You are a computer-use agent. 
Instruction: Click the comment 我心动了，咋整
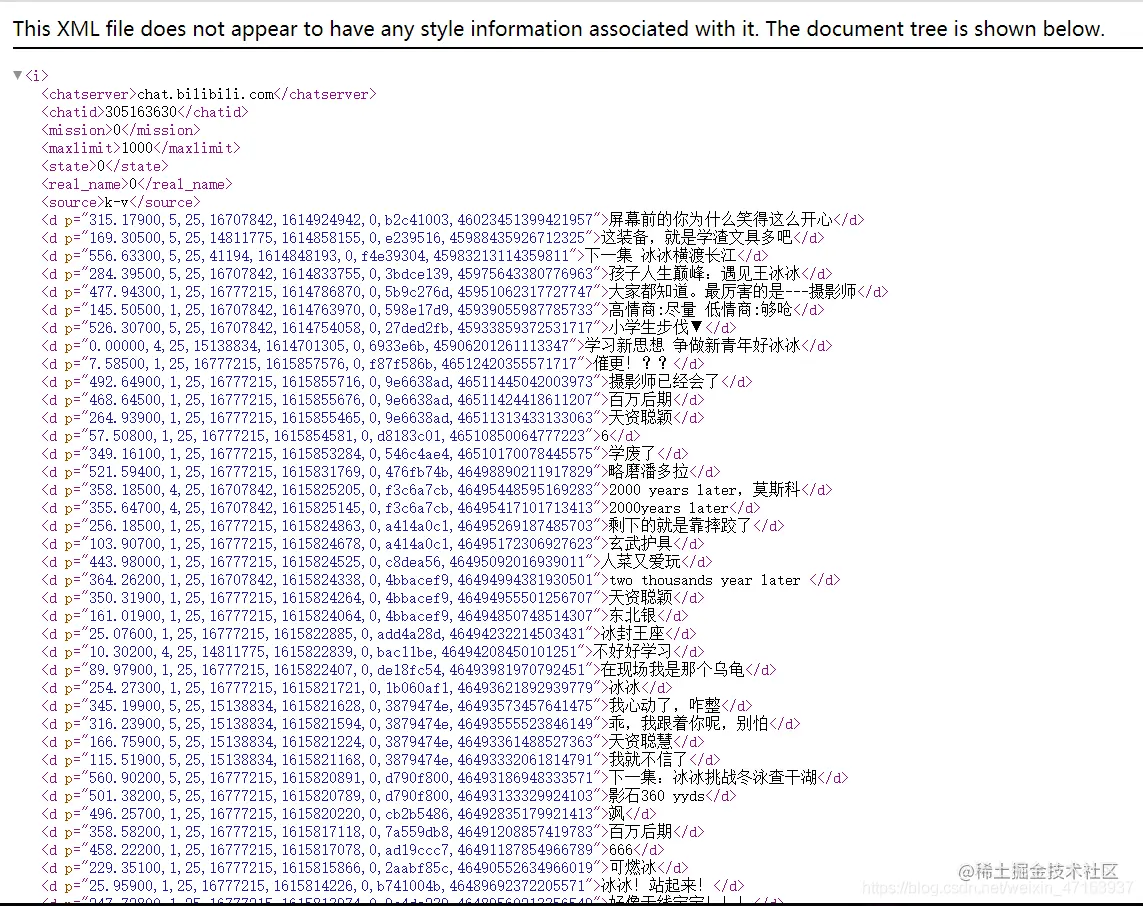pos(665,706)
